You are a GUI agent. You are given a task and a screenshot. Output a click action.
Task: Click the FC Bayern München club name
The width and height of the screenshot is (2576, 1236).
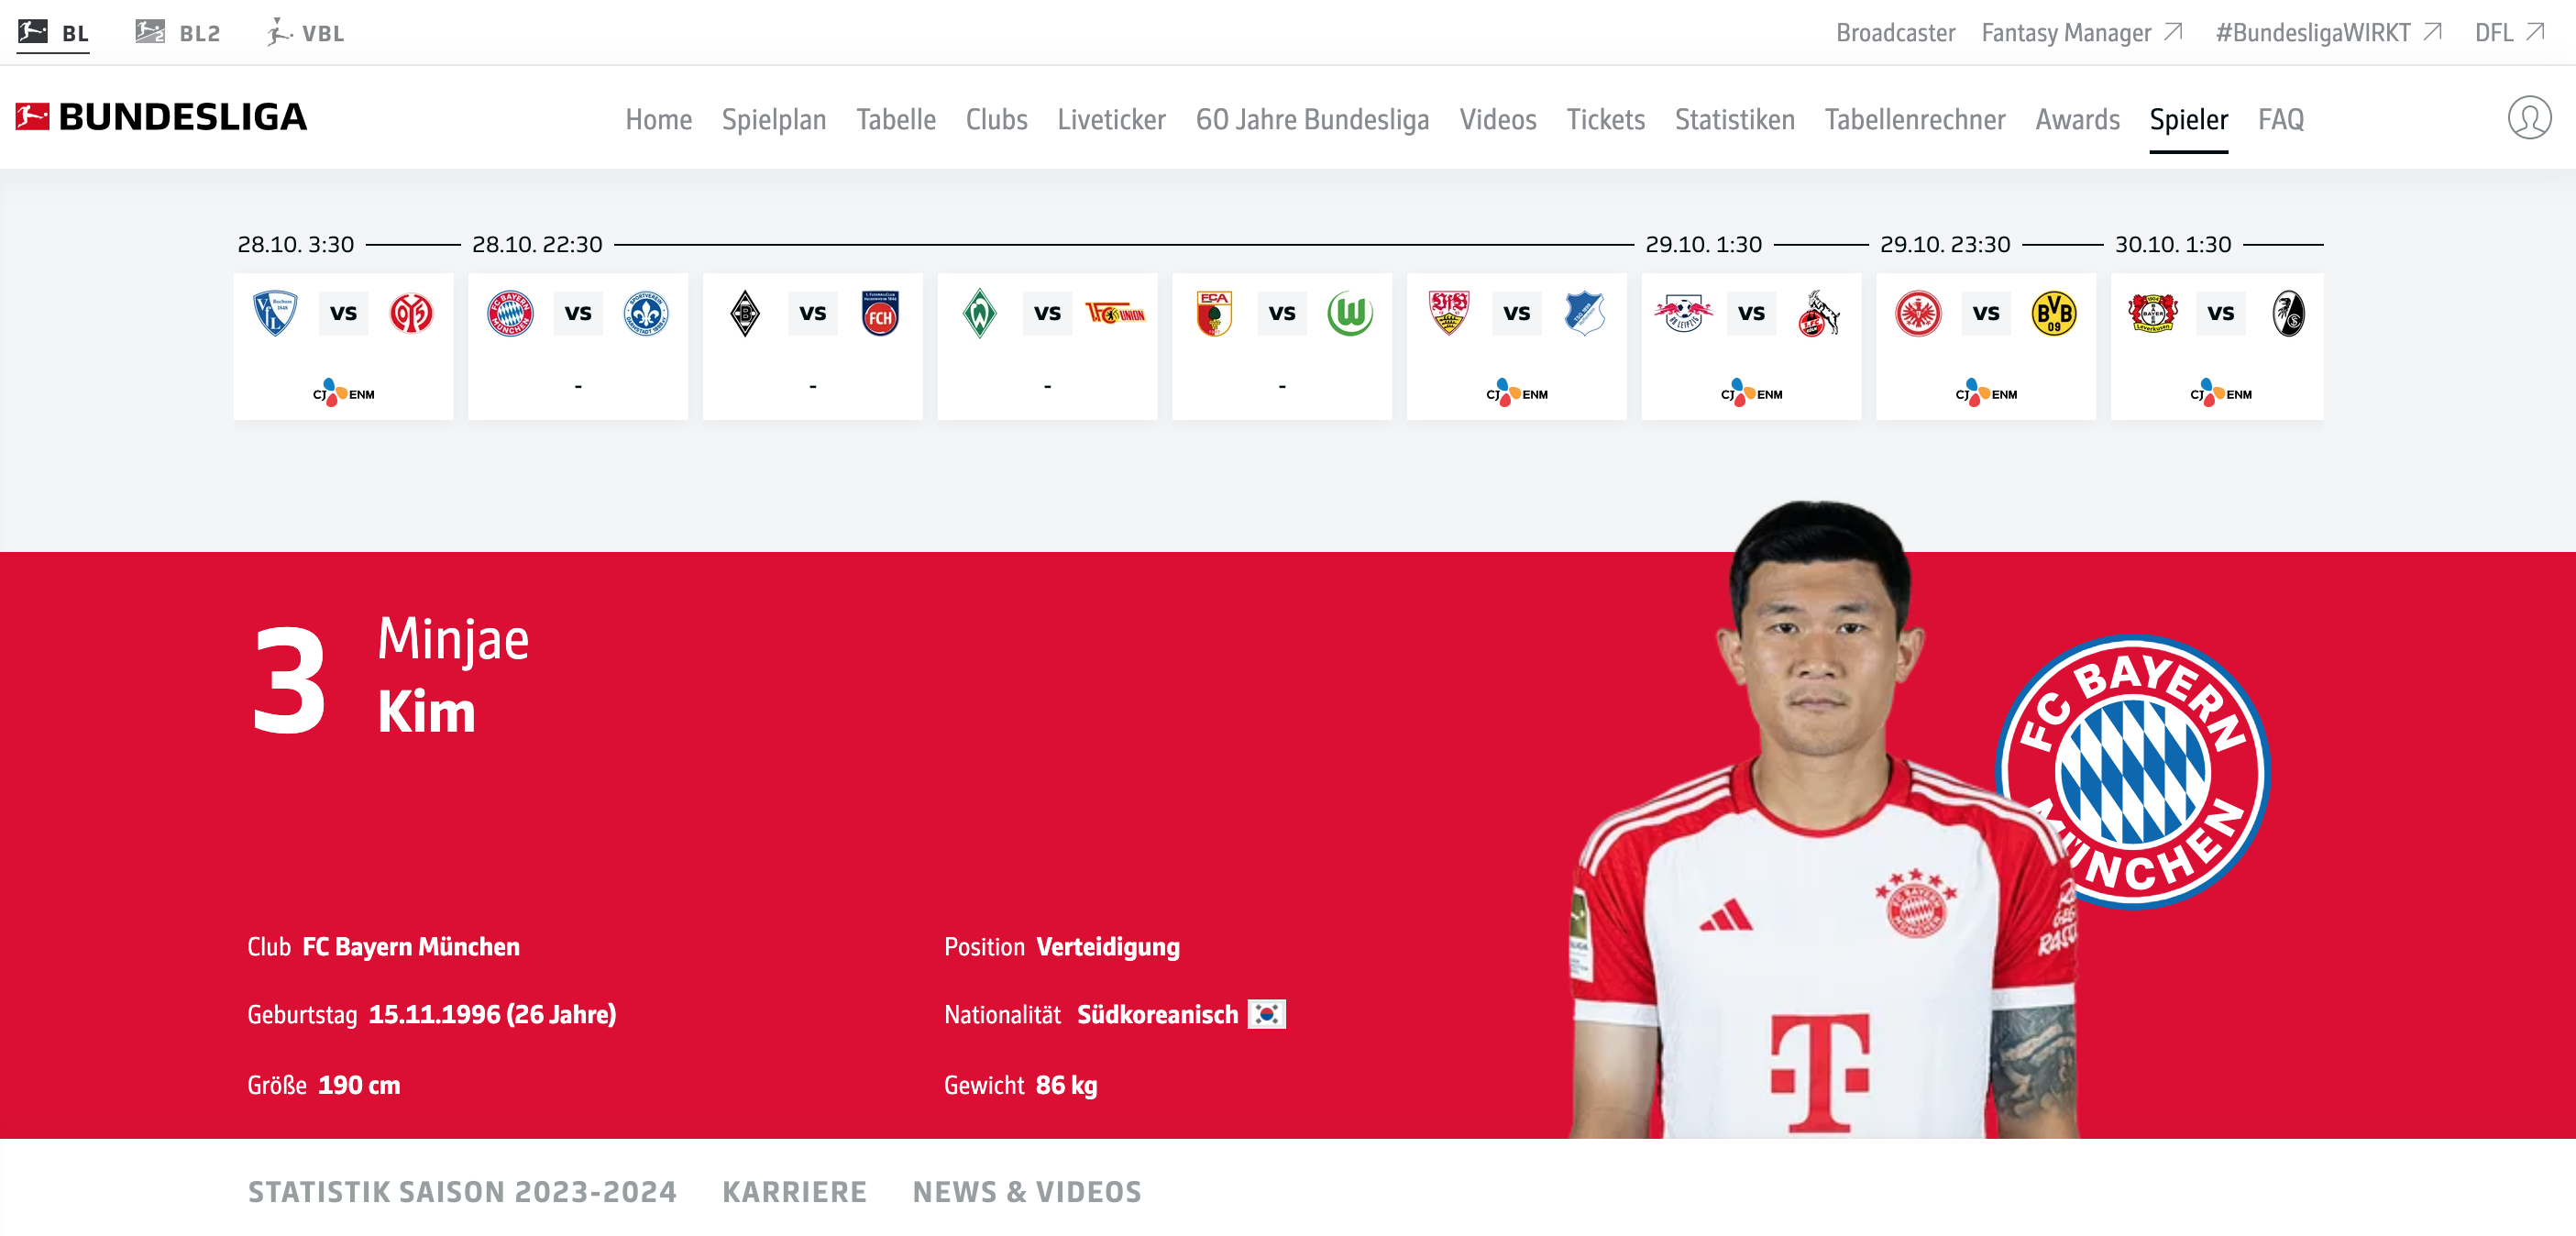[x=411, y=946]
